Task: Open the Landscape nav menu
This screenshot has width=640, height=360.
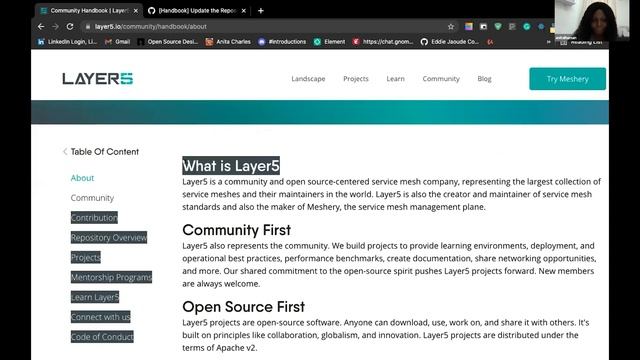Action: (x=308, y=79)
